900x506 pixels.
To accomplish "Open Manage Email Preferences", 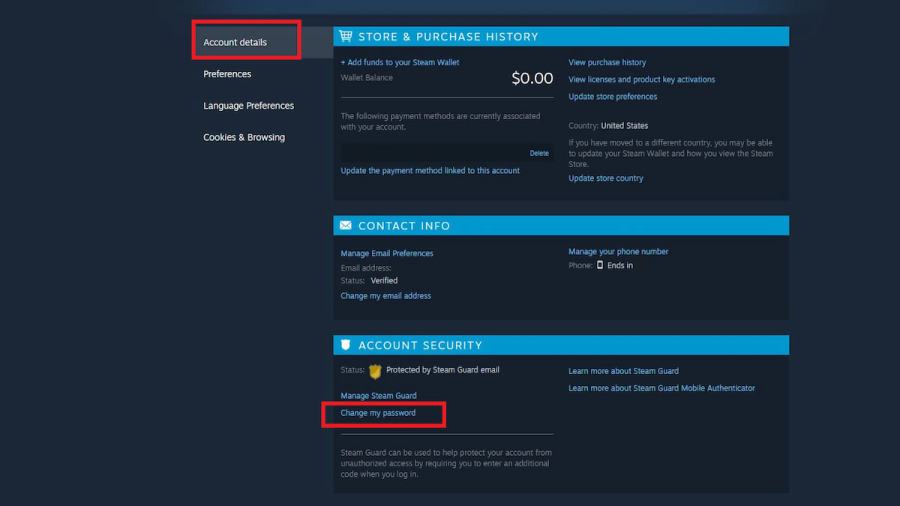I will point(387,253).
